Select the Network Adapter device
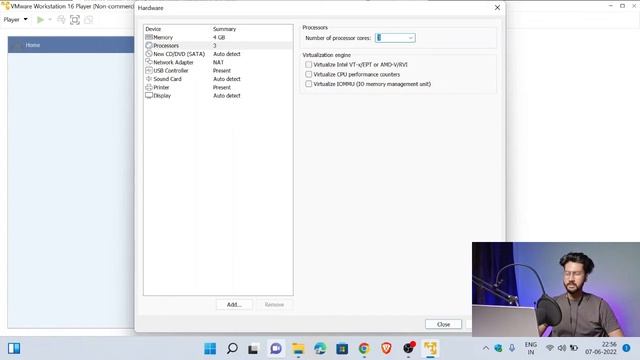640x360 pixels. 218,62
